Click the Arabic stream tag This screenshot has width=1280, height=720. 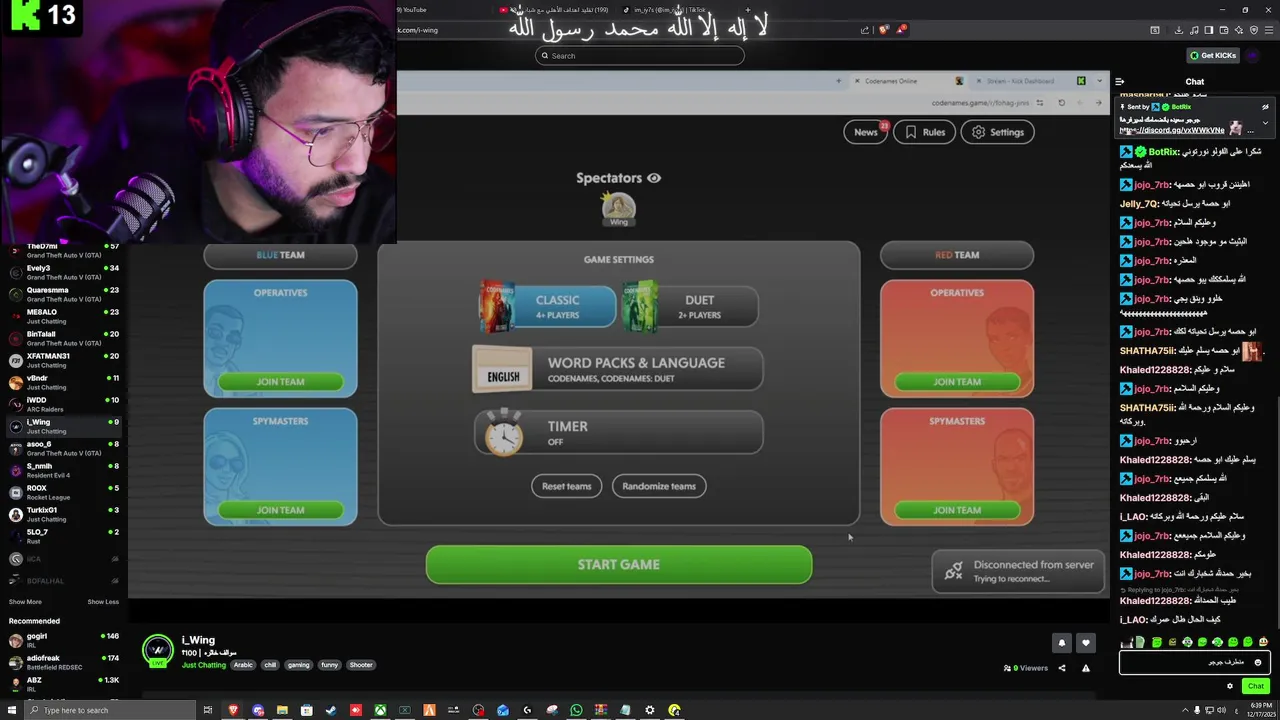(x=244, y=665)
